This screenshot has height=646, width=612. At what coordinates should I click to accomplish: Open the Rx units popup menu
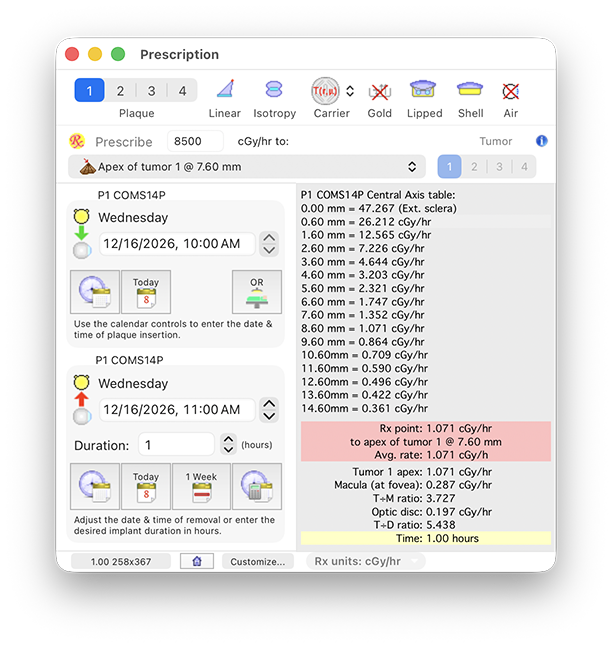[x=364, y=561]
